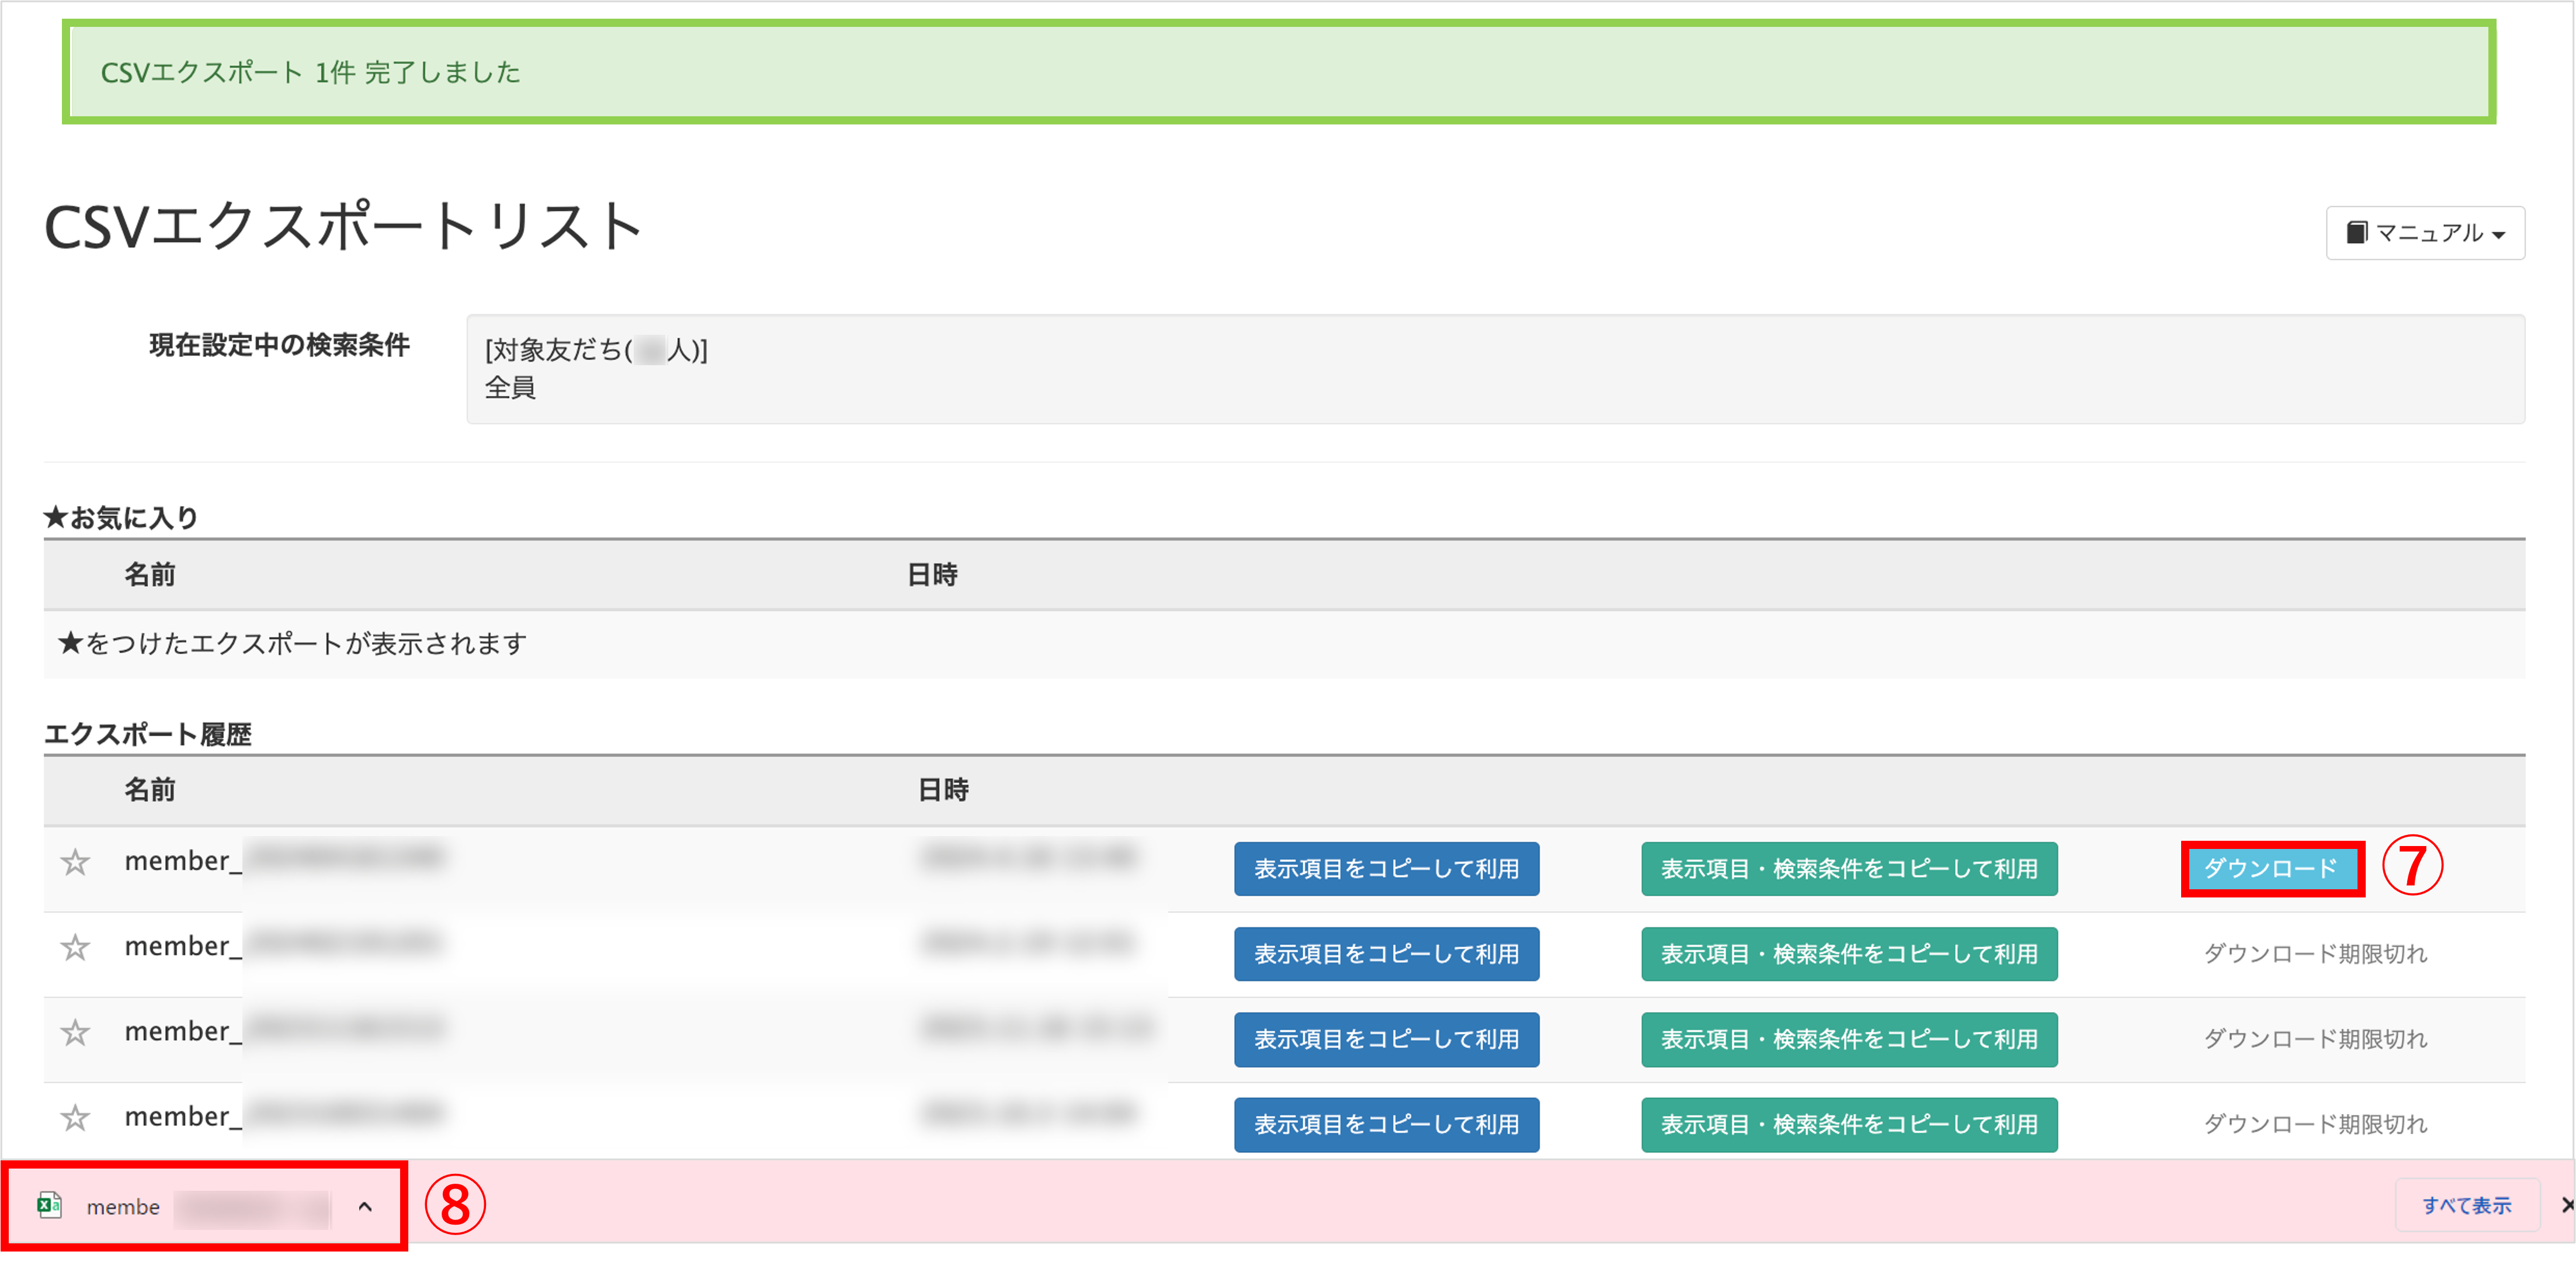Expand the downloaded file's options chevron

coord(366,1207)
